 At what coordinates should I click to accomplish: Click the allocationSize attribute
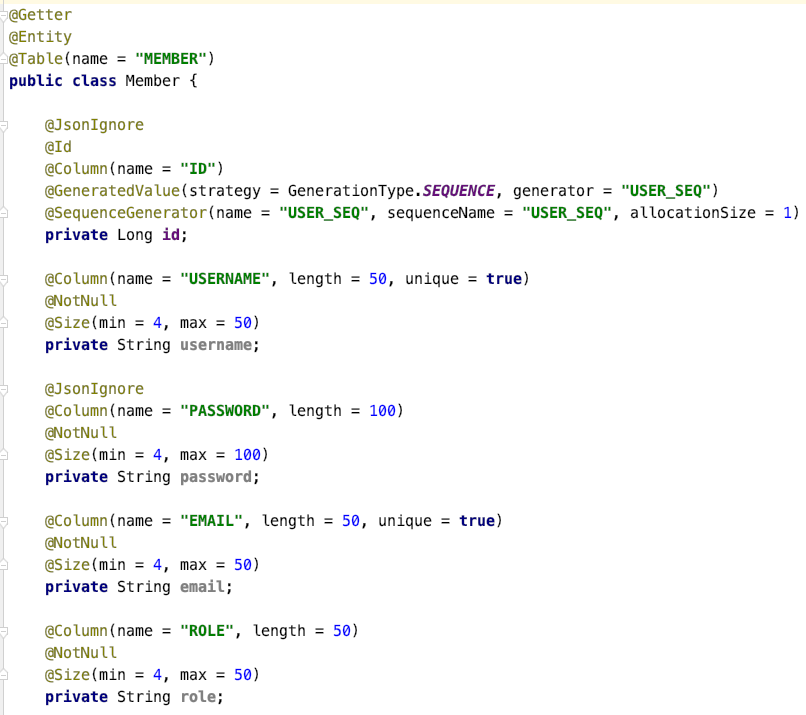(693, 213)
